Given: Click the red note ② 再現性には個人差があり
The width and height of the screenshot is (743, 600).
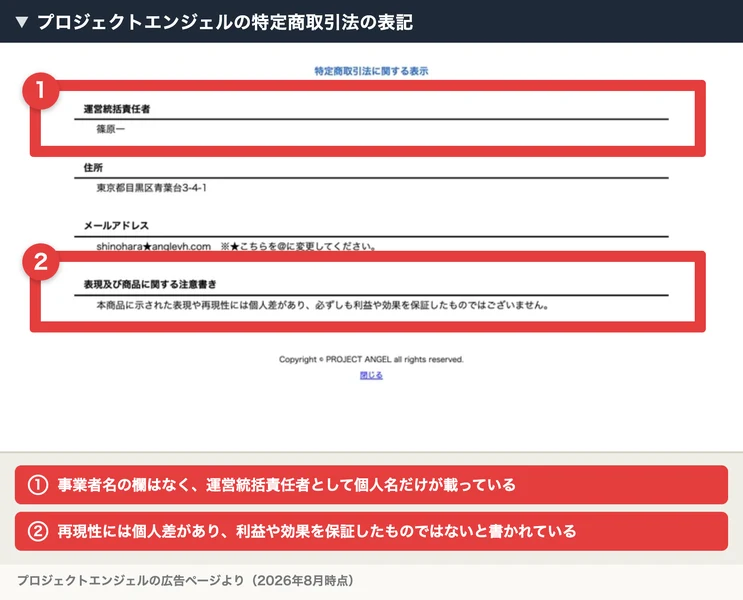Looking at the screenshot, I should pos(371,531).
